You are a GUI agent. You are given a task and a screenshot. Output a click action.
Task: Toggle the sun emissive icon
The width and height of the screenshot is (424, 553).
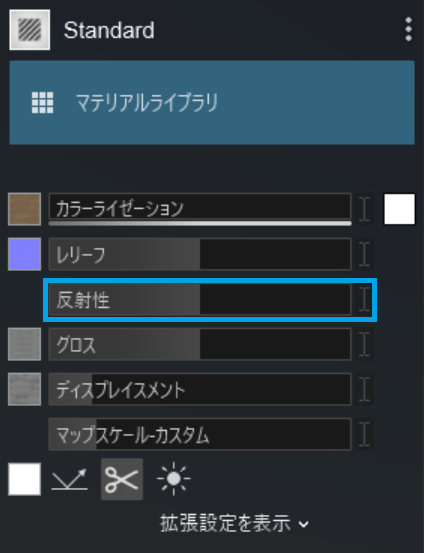(174, 479)
